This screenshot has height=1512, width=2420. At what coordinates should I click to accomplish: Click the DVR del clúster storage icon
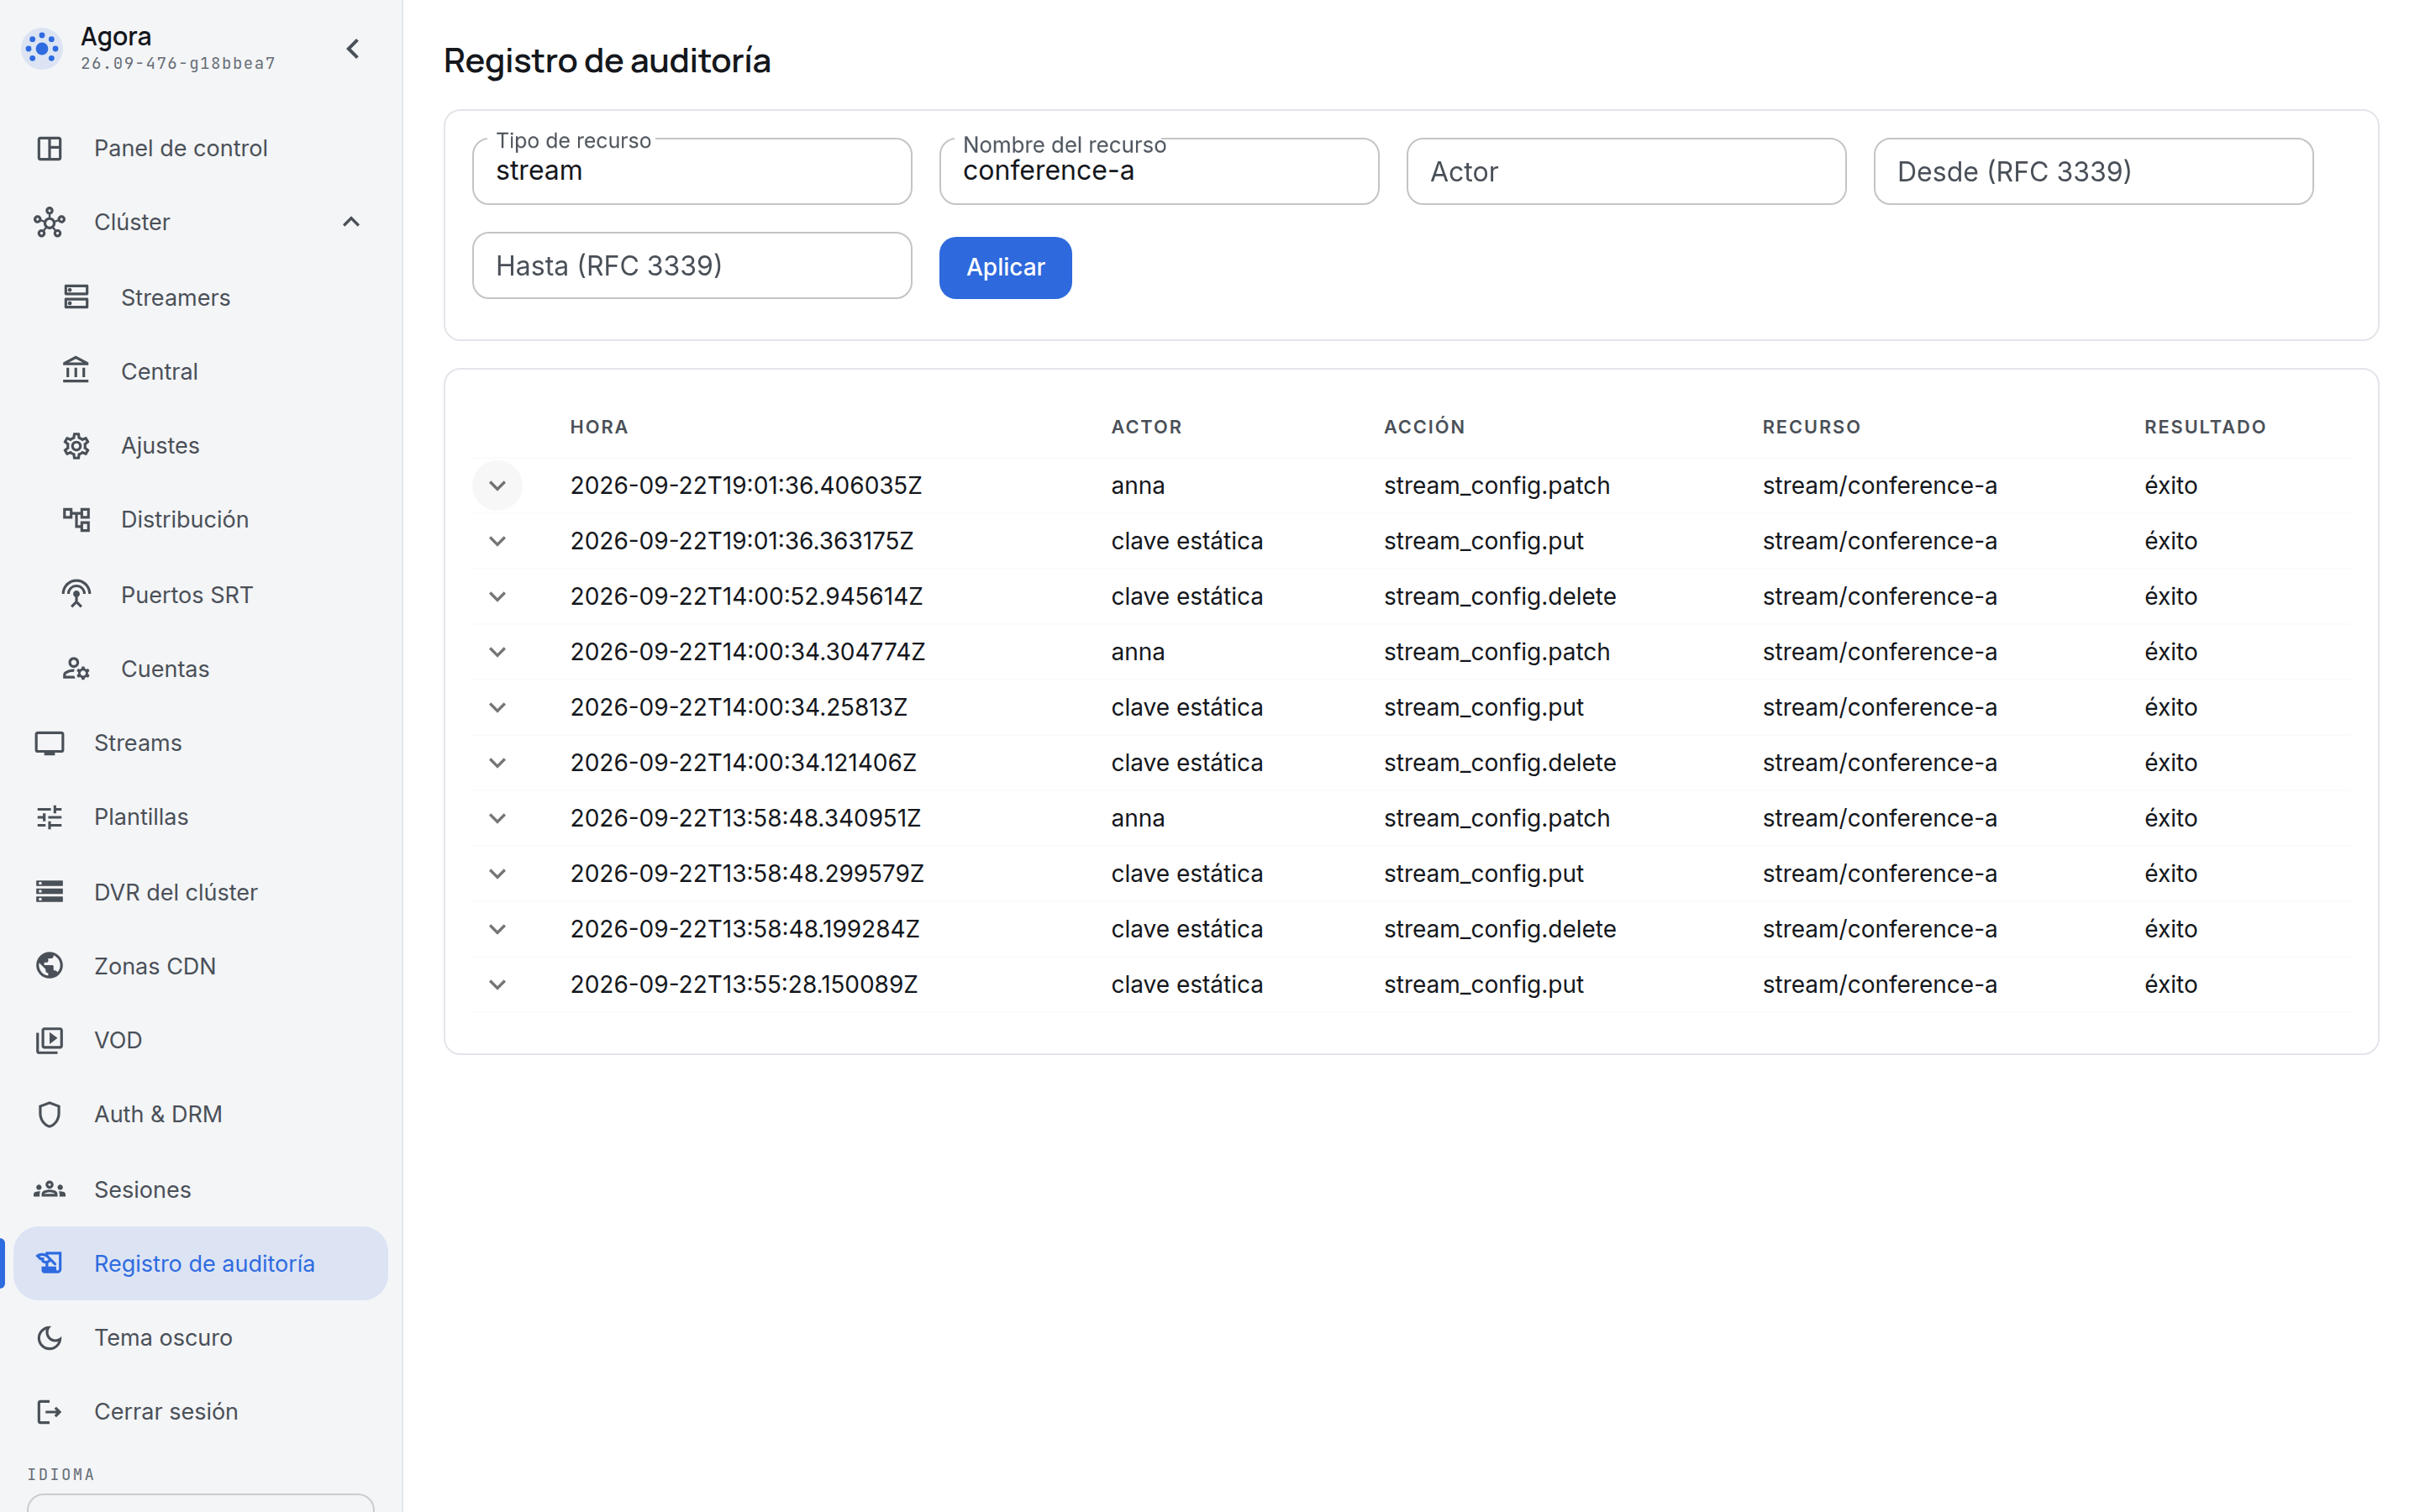coord(49,891)
